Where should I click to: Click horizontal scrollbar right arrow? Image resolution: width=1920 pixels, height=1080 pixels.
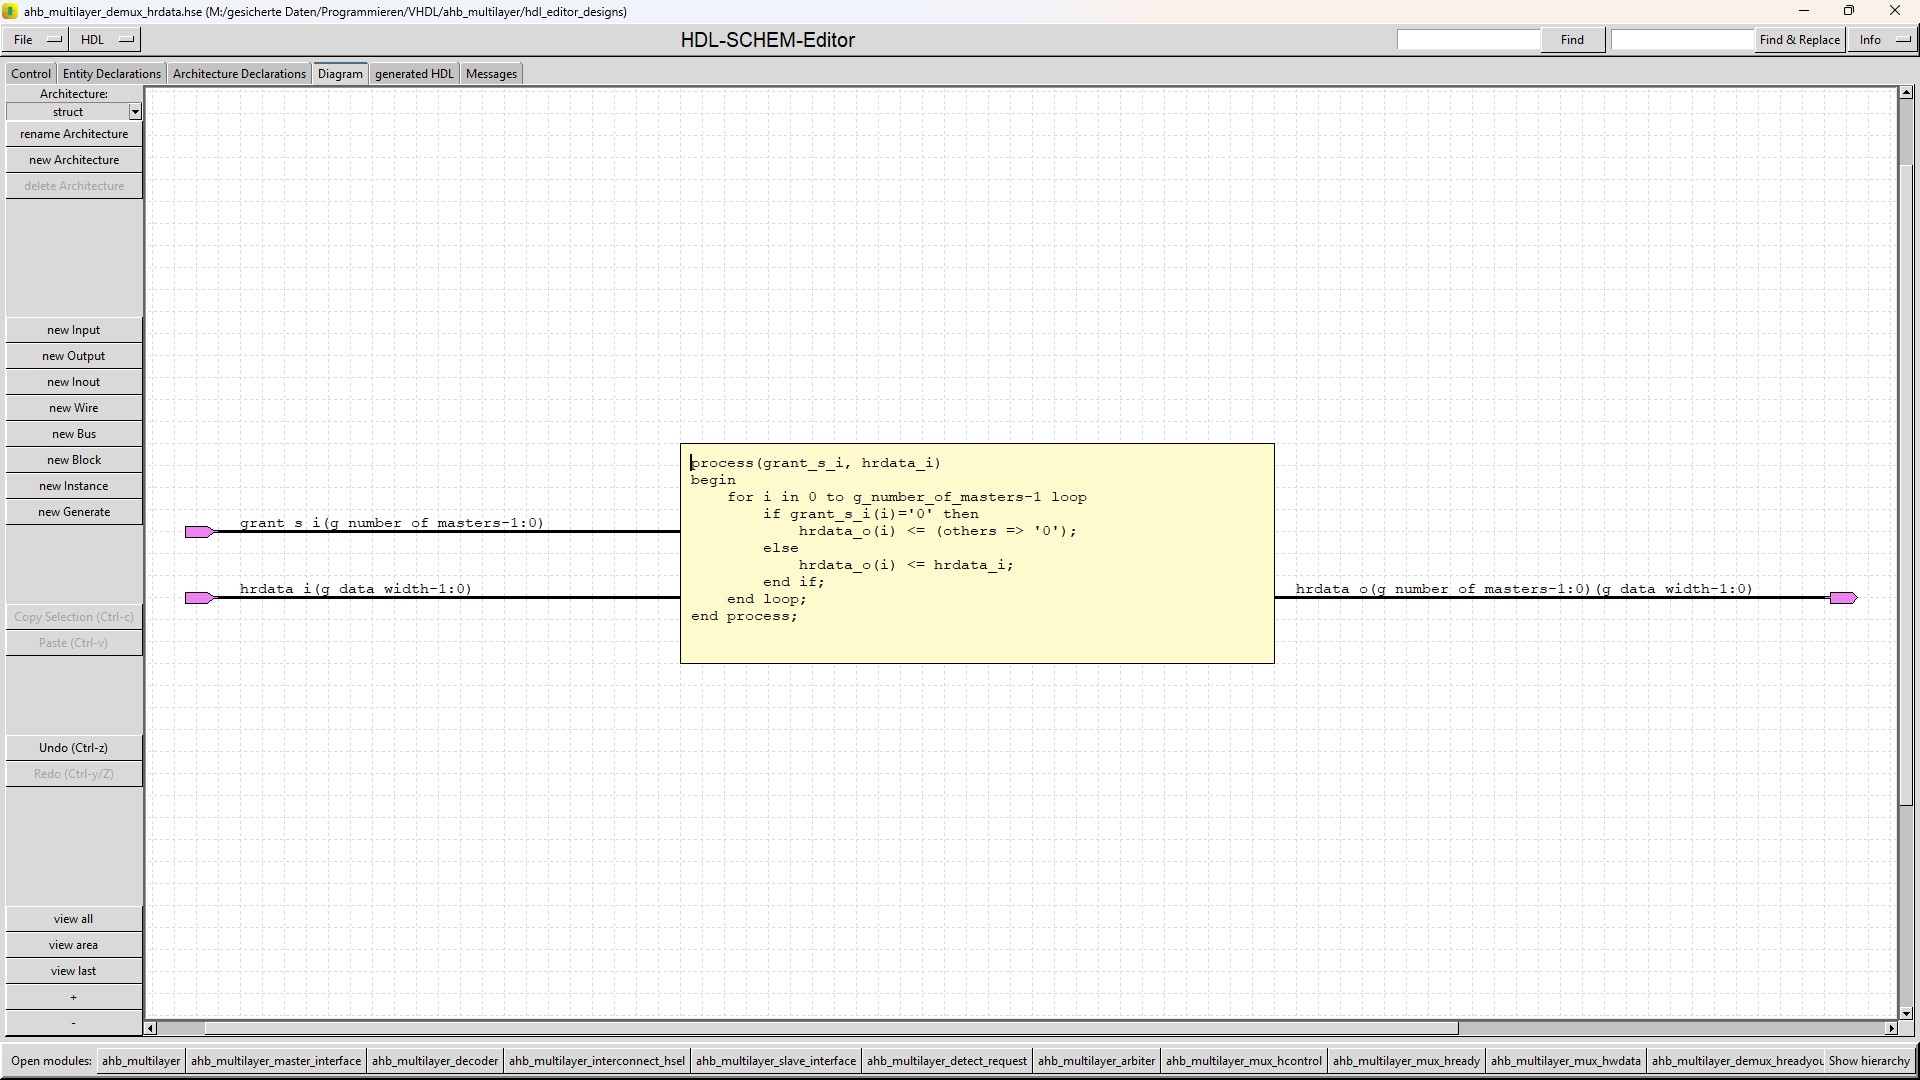coord(1890,1028)
